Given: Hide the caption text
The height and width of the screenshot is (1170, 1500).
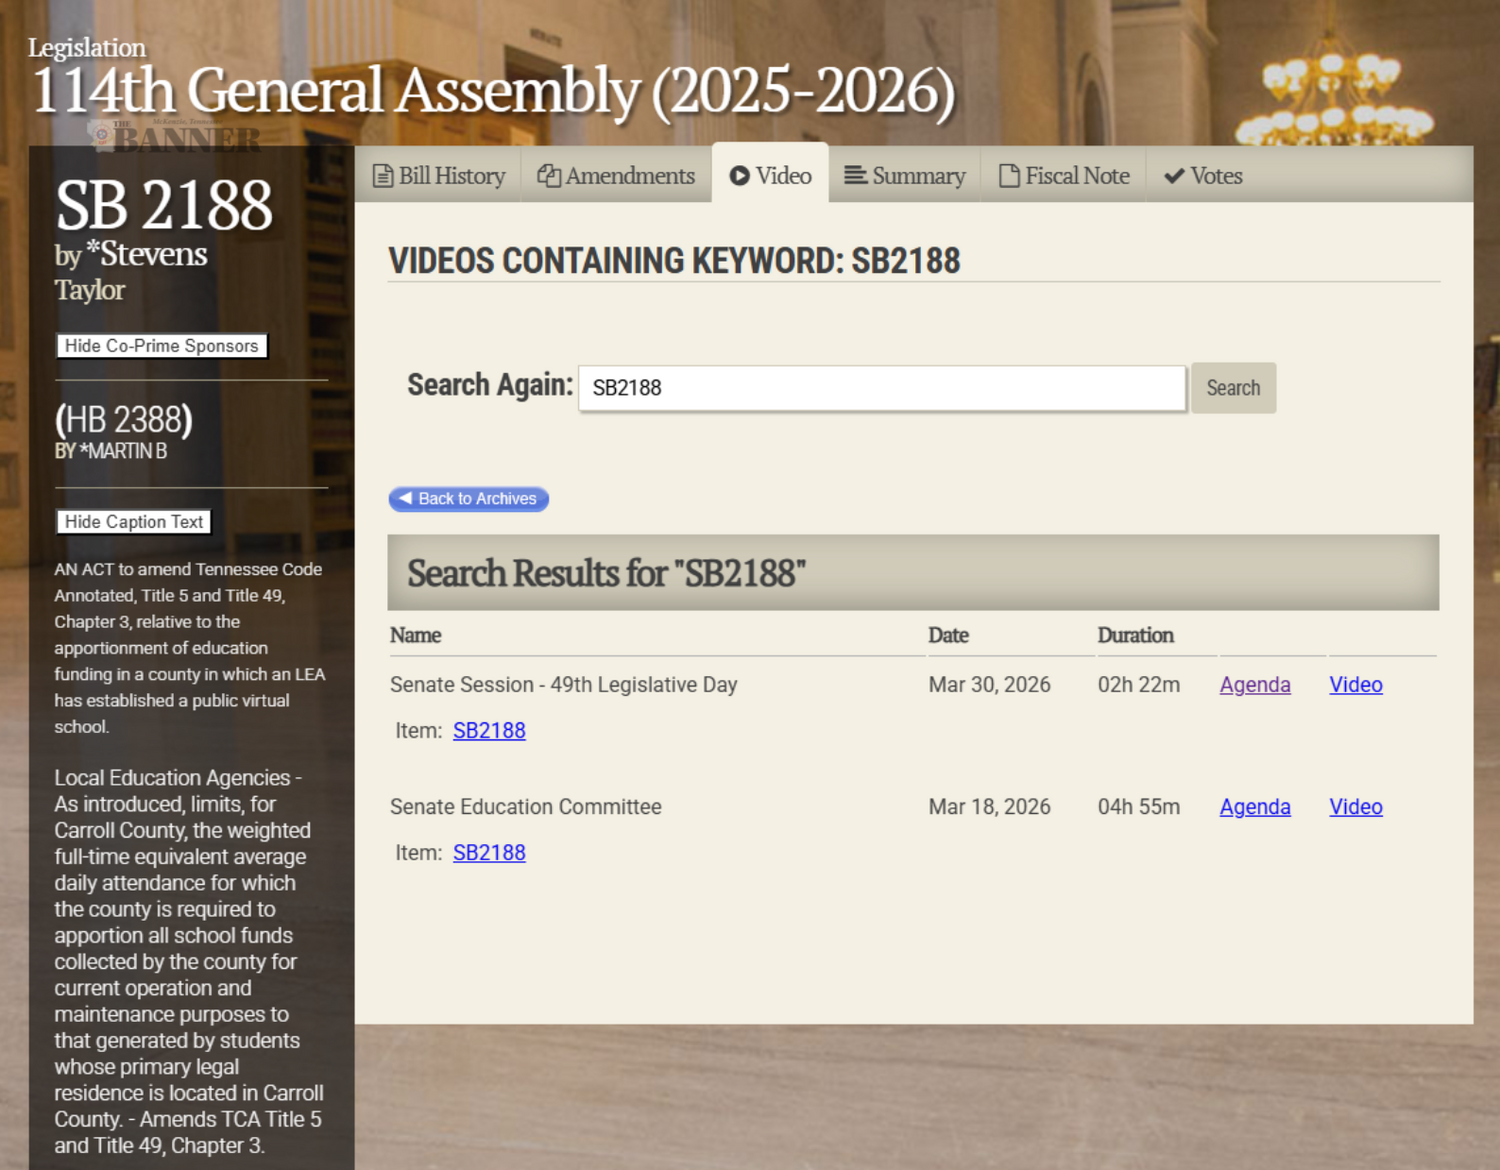Looking at the screenshot, I should [x=134, y=522].
